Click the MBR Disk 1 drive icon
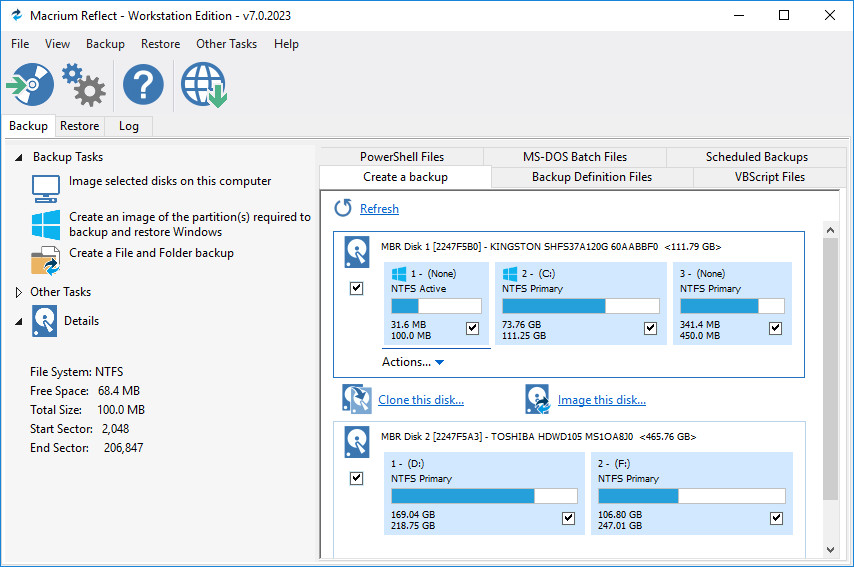The width and height of the screenshot is (854, 567). [x=357, y=252]
